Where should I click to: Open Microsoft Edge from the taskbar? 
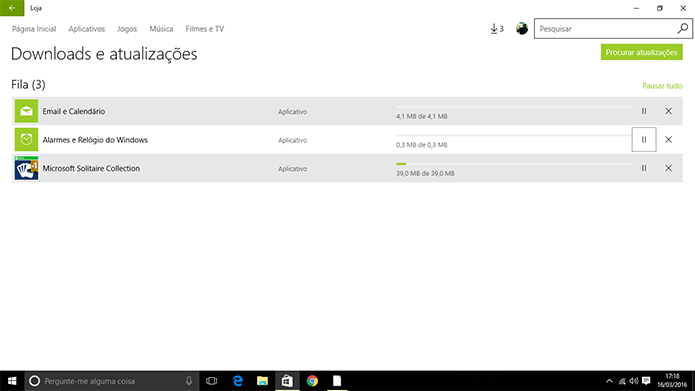tap(238, 381)
